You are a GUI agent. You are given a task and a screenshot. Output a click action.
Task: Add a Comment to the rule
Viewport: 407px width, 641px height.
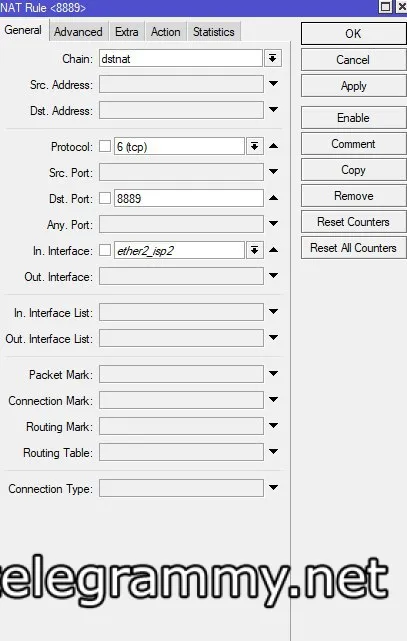pos(353,144)
